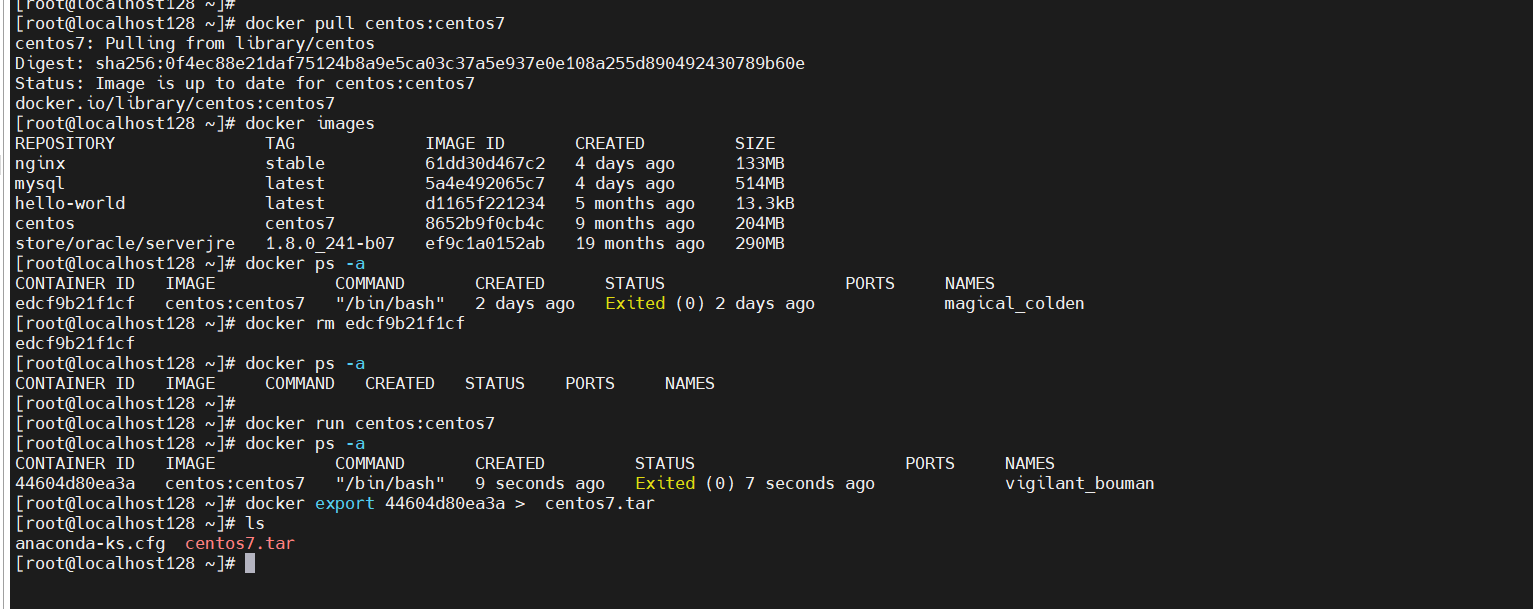This screenshot has height=609, width=1533.
Task: Click the 'docker run centos:centos7' command
Action: pos(370,423)
